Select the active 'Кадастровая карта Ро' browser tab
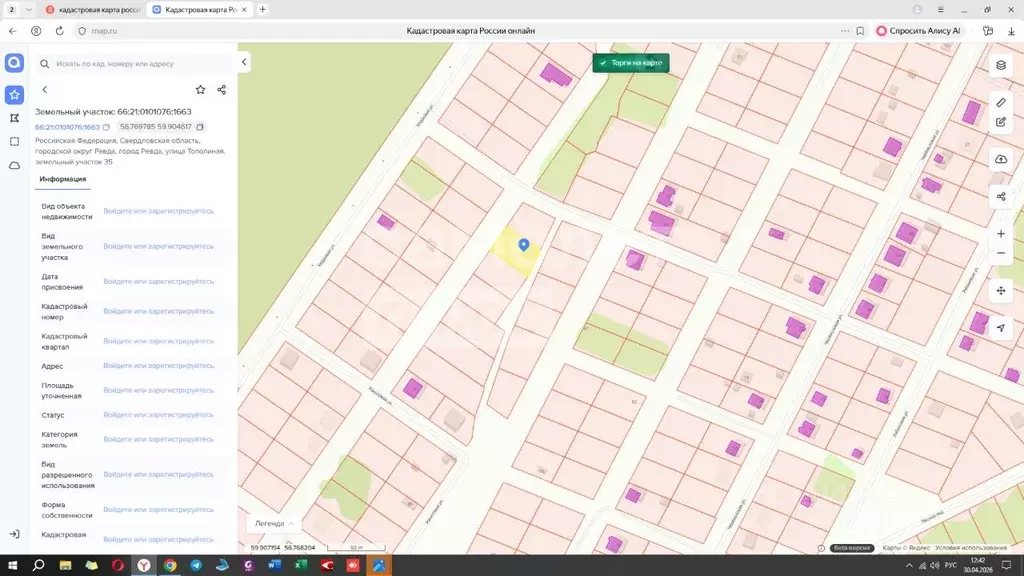Image resolution: width=1024 pixels, height=576 pixels. click(x=199, y=10)
